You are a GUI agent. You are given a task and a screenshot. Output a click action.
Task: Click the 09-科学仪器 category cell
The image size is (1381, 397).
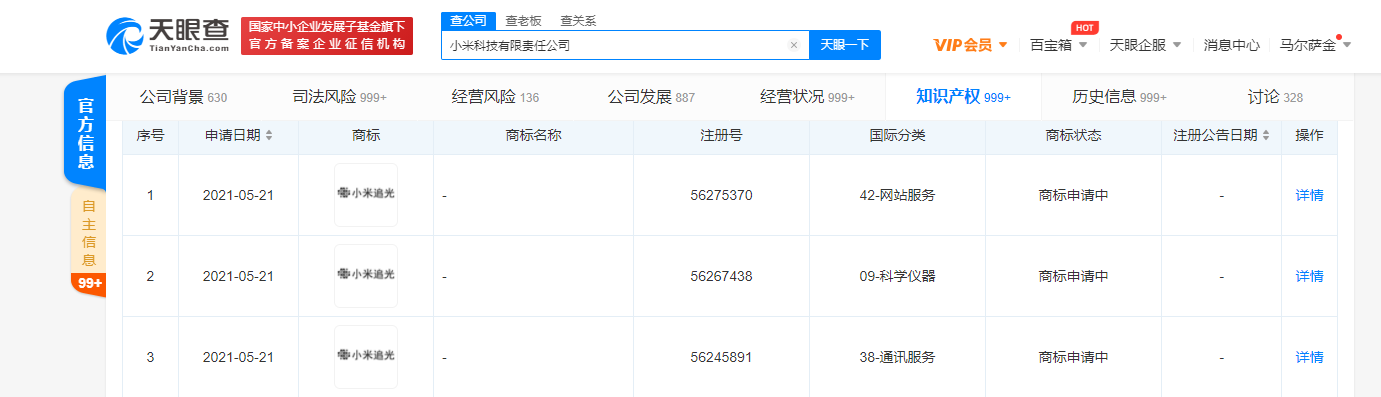(897, 276)
